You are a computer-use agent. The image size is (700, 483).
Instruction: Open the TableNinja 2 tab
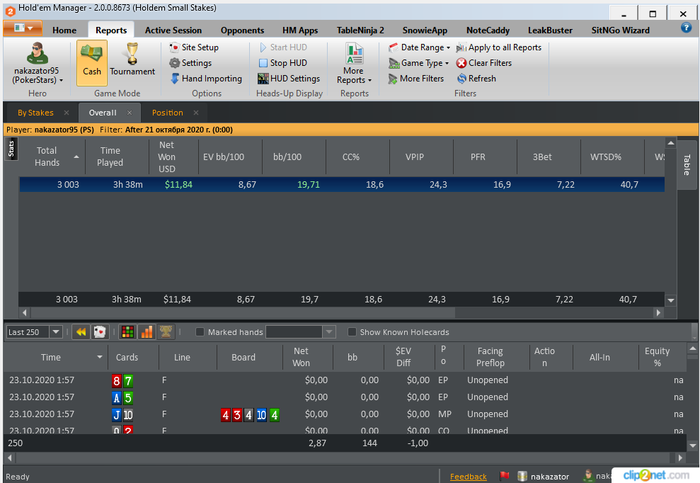[360, 30]
